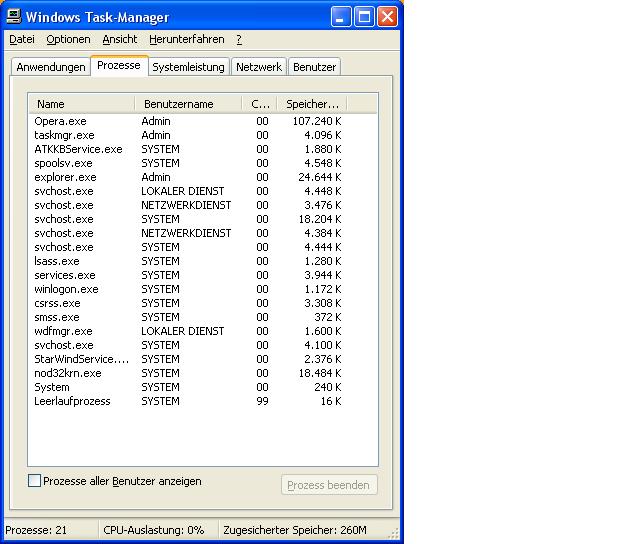Open the Optionen menu
The width and height of the screenshot is (640, 544).
pos(68,39)
